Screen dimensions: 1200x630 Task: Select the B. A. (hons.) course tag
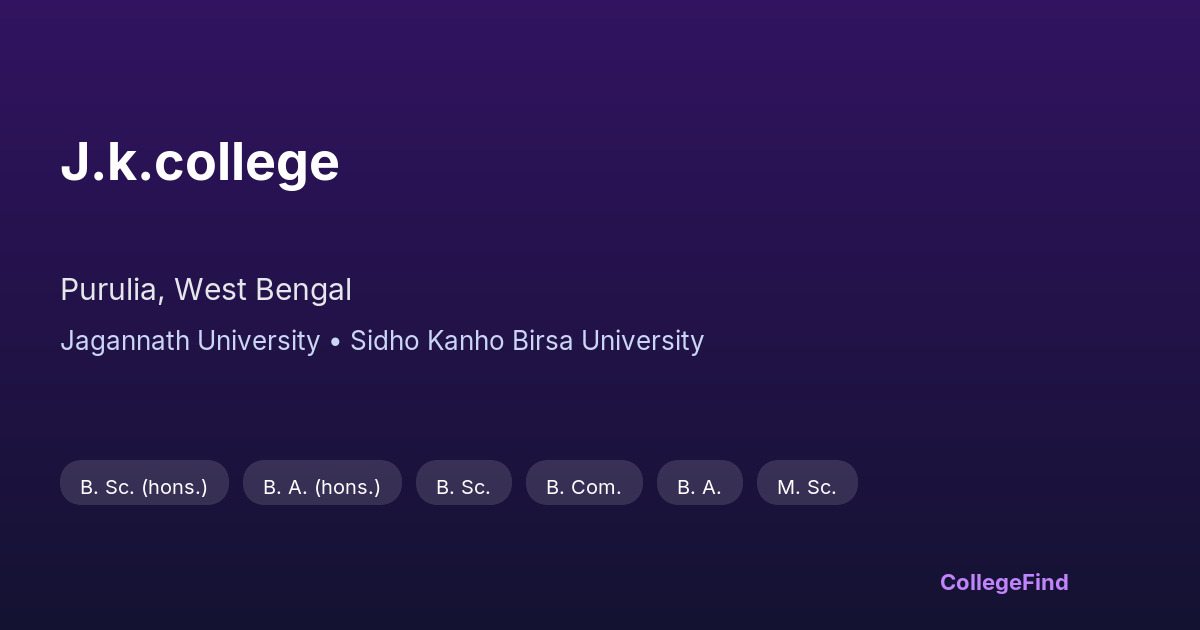pyautogui.click(x=322, y=487)
